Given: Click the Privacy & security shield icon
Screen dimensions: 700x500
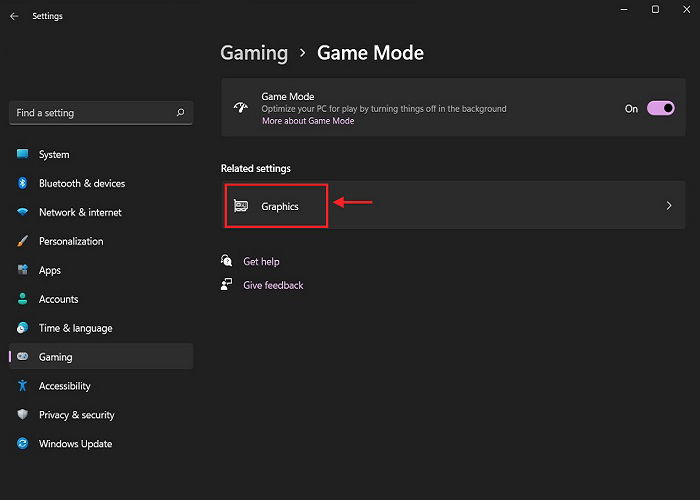Looking at the screenshot, I should click(22, 414).
